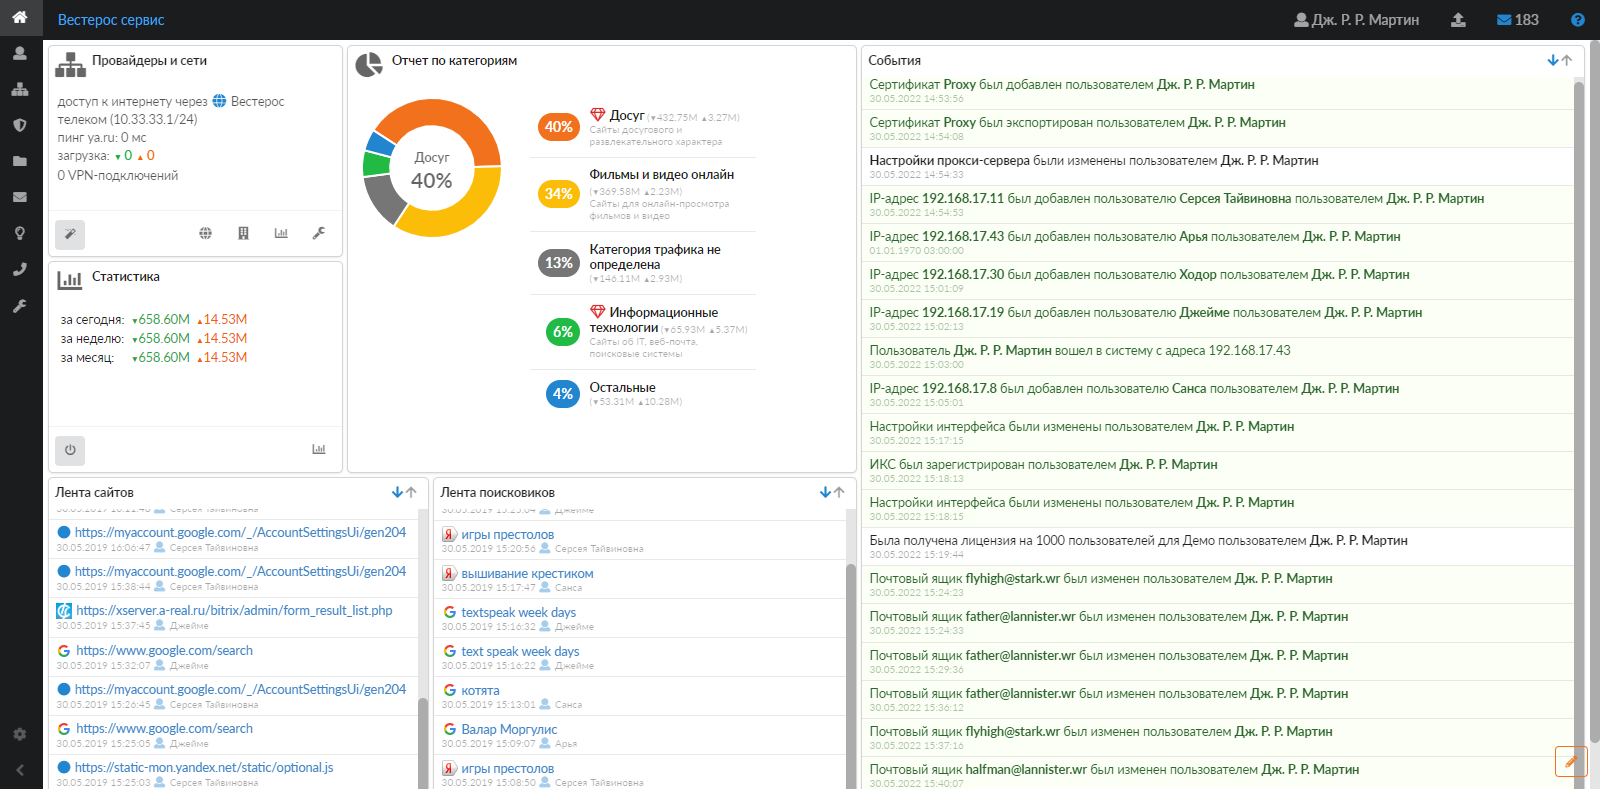Viewport: 1600px width, 789px height.
Task: Click the orange pencil edit dashboard button
Action: click(x=1571, y=761)
